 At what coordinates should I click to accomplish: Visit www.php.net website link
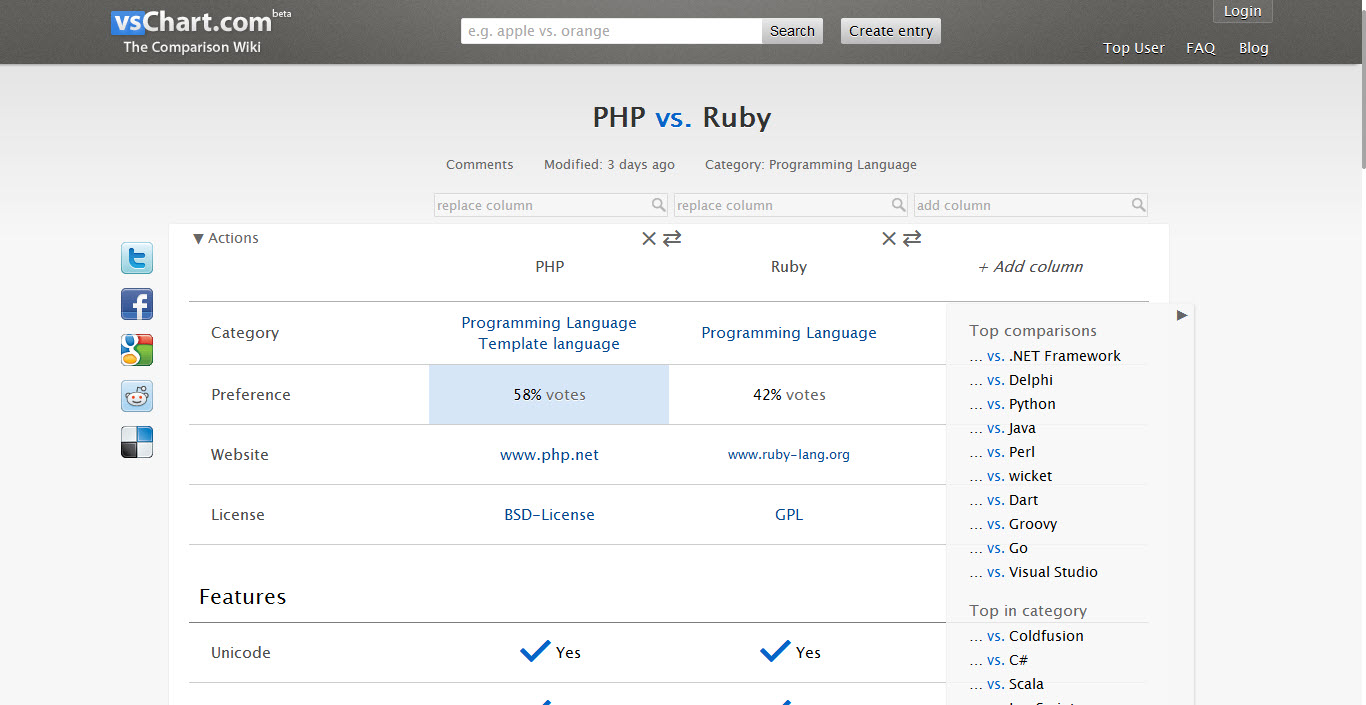[549, 455]
